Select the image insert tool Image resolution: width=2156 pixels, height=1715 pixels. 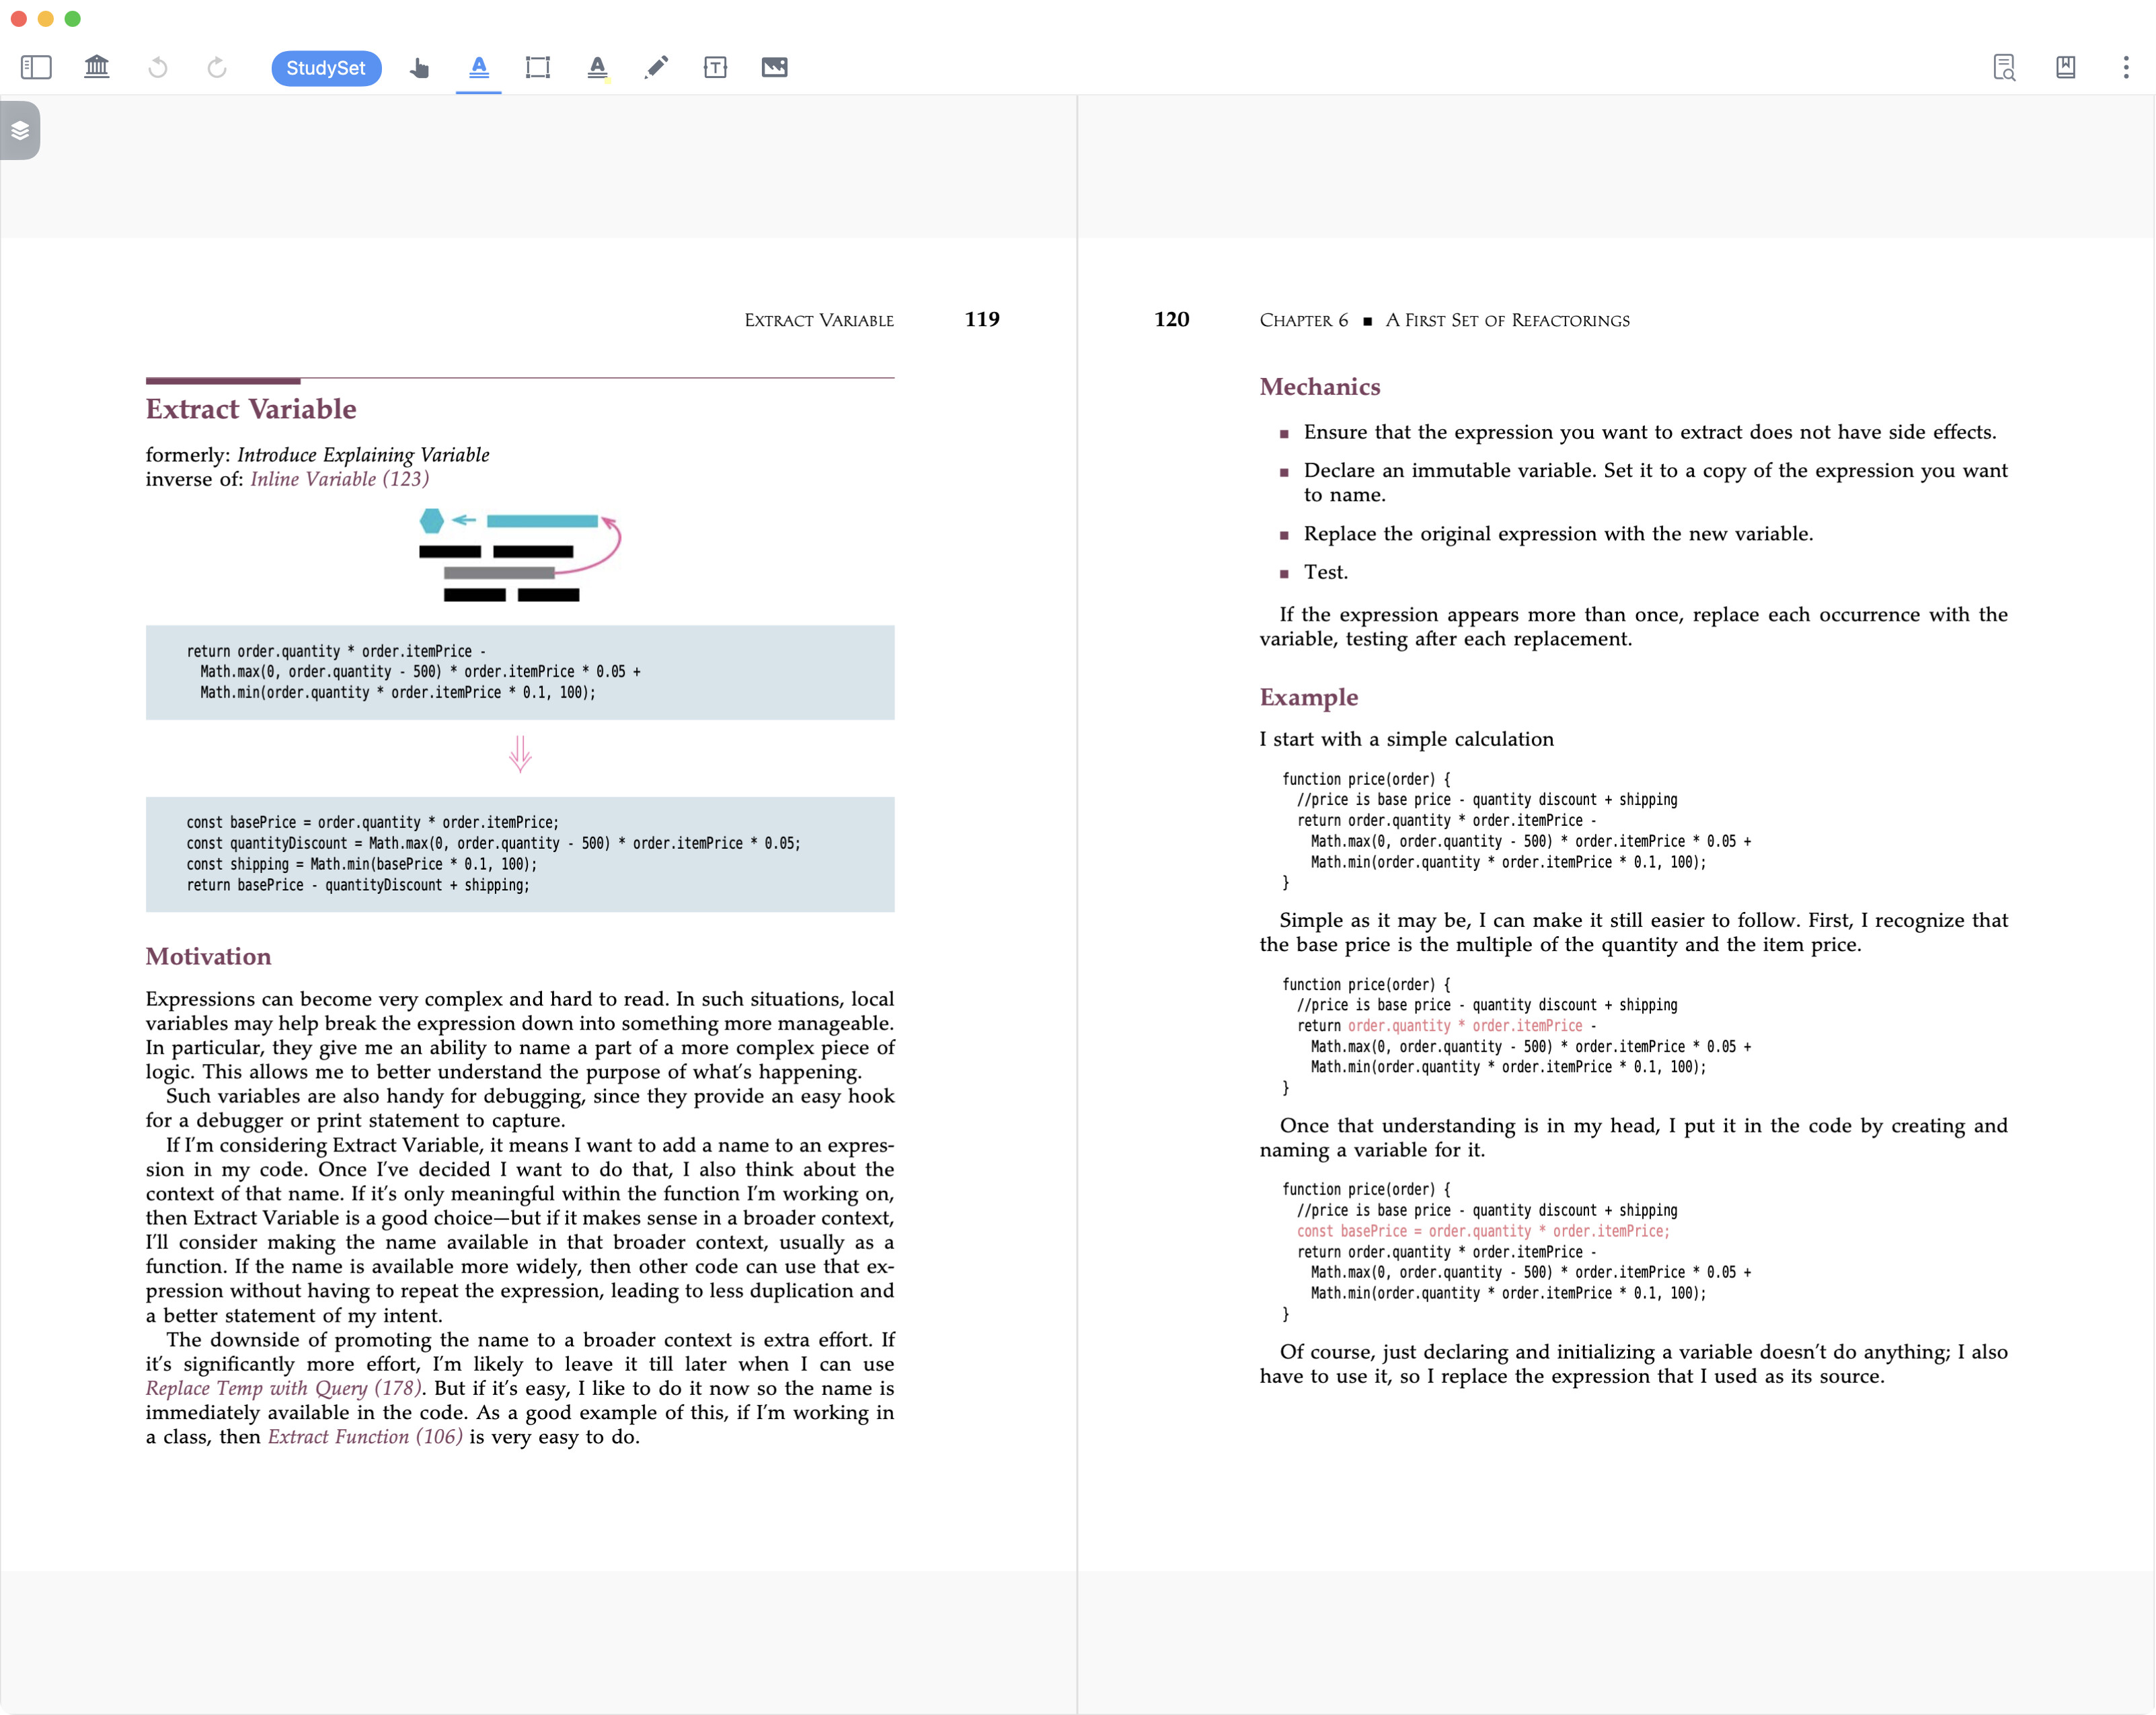[775, 67]
